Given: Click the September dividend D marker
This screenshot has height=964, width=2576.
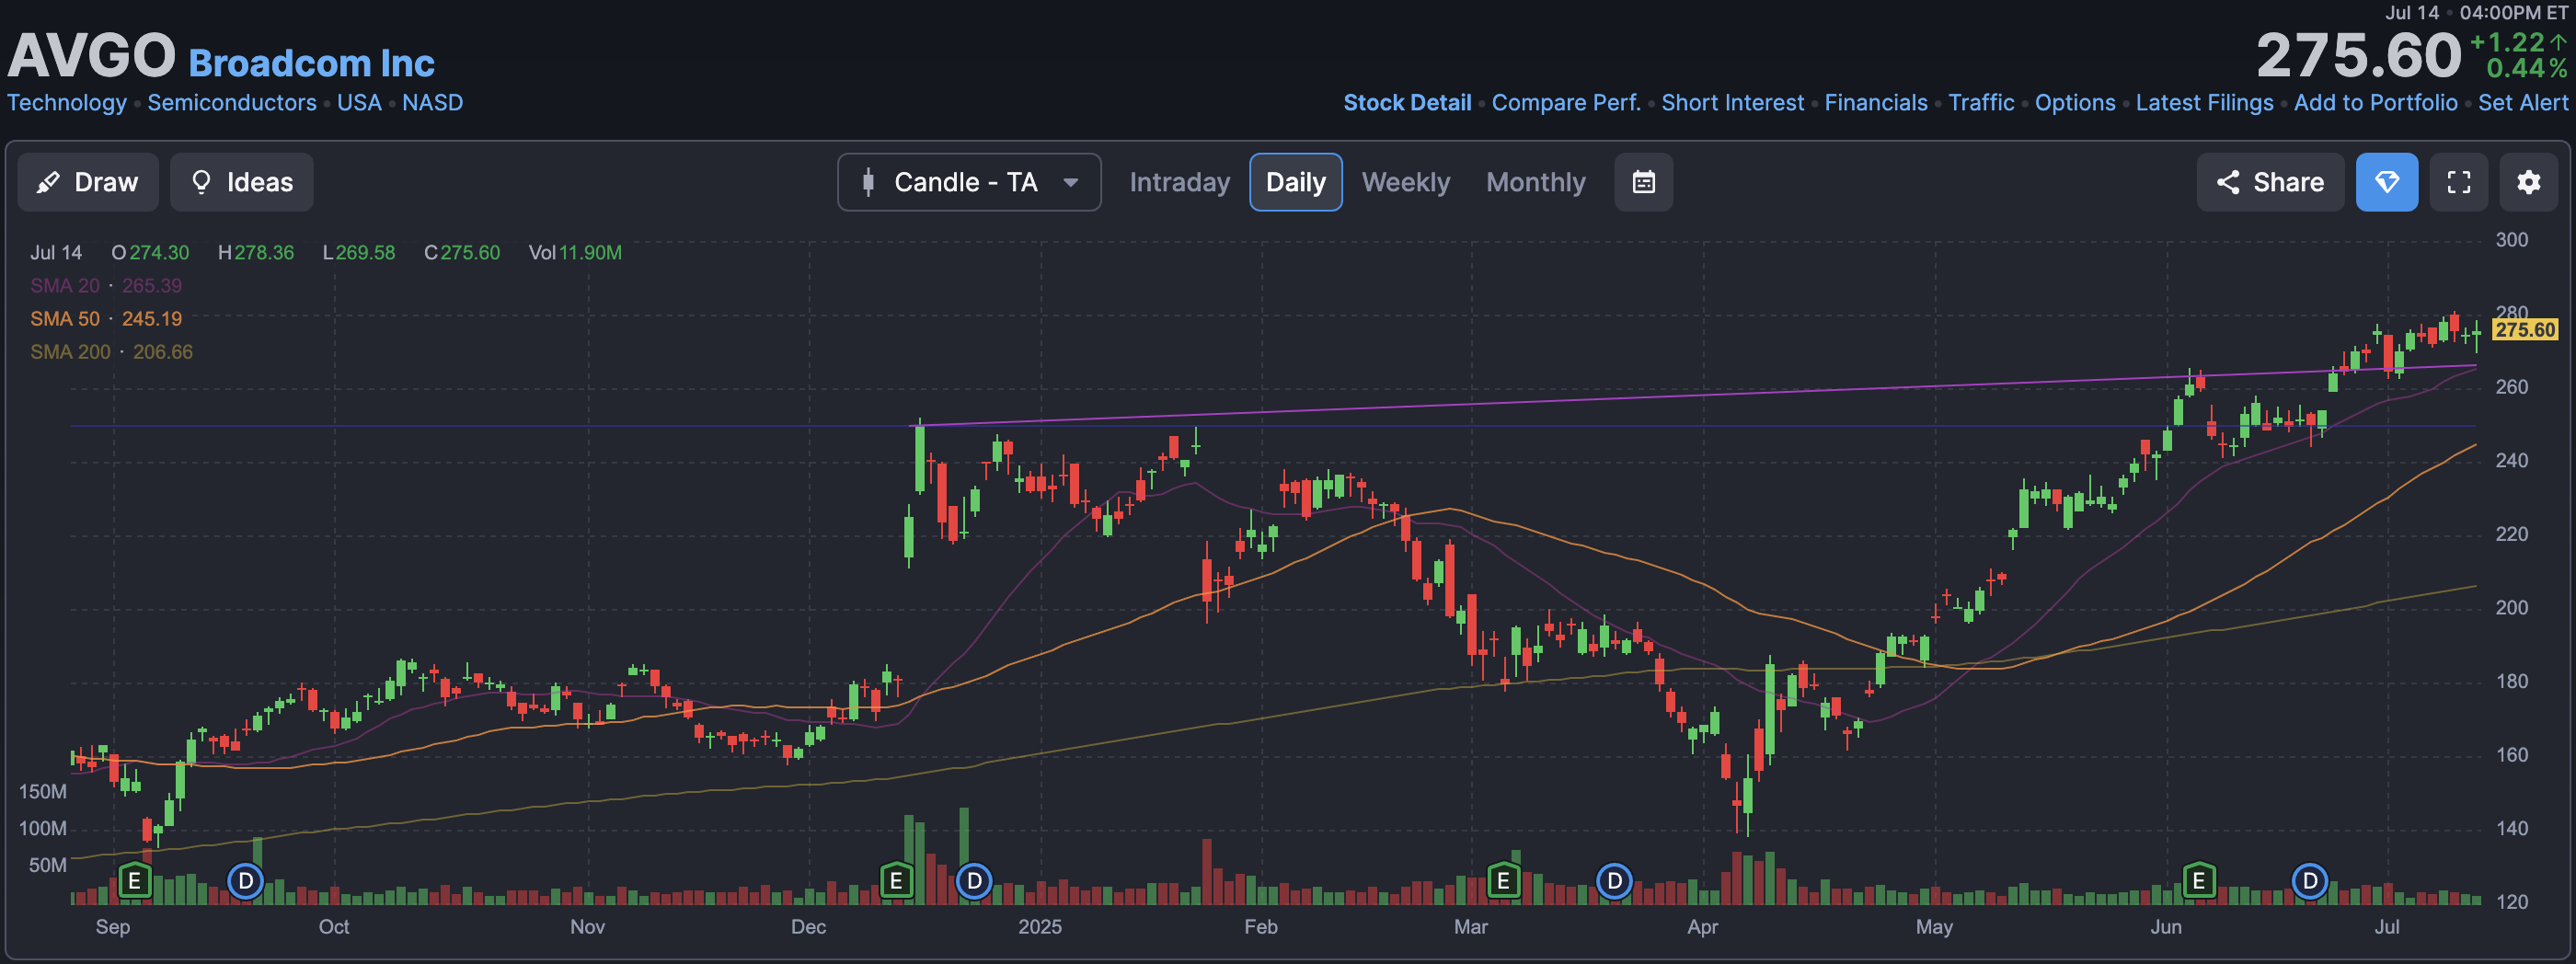Looking at the screenshot, I should pyautogui.click(x=245, y=881).
